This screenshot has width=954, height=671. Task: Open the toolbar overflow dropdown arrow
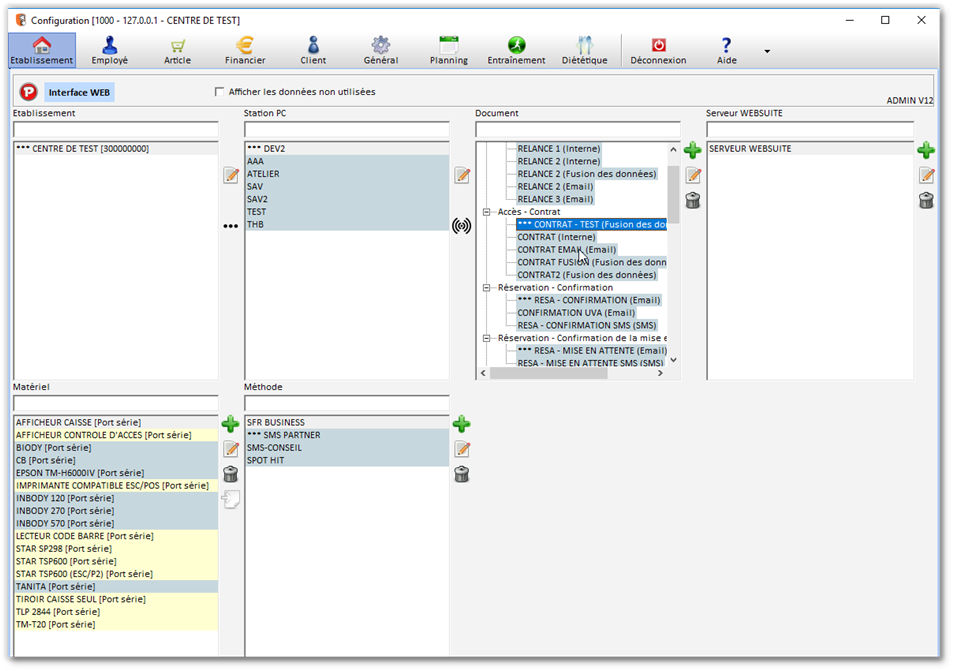pyautogui.click(x=767, y=51)
